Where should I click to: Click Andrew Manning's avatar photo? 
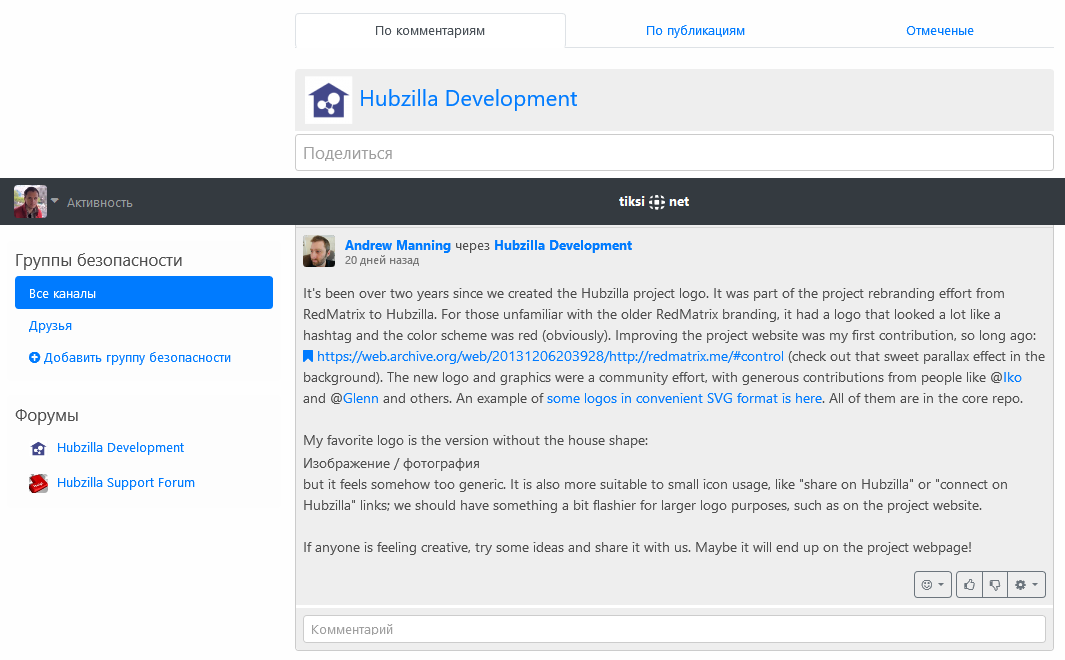tap(319, 251)
